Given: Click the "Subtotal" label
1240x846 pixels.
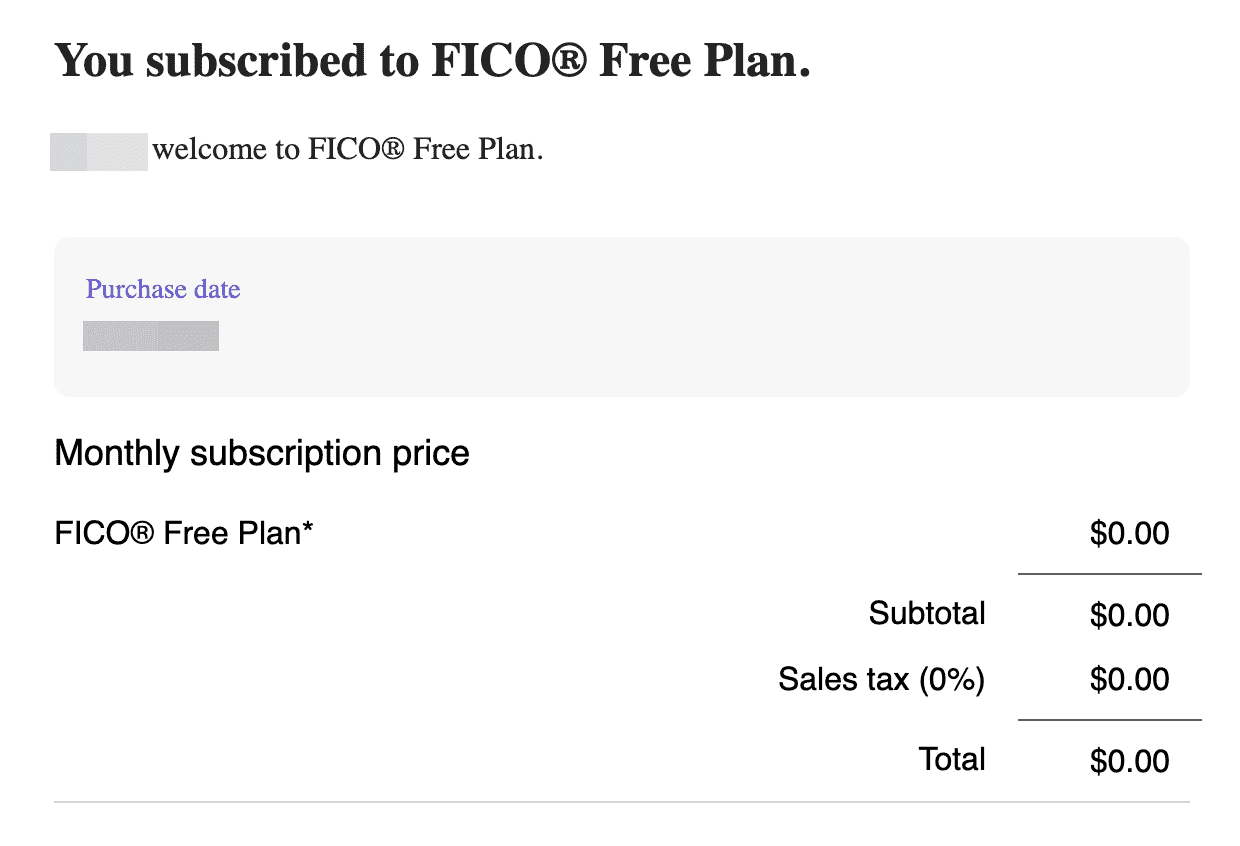Looking at the screenshot, I should (927, 613).
